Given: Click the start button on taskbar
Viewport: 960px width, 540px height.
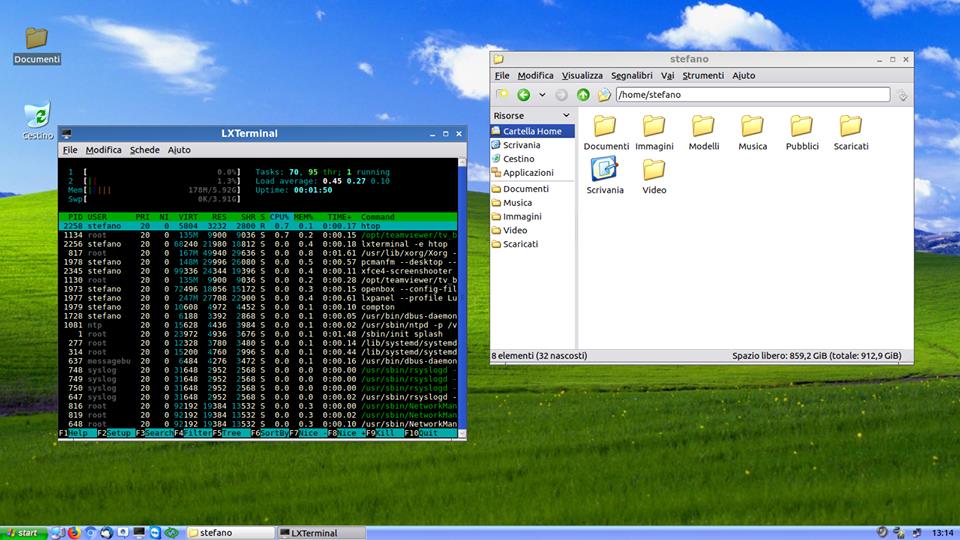Looking at the screenshot, I should (23, 533).
